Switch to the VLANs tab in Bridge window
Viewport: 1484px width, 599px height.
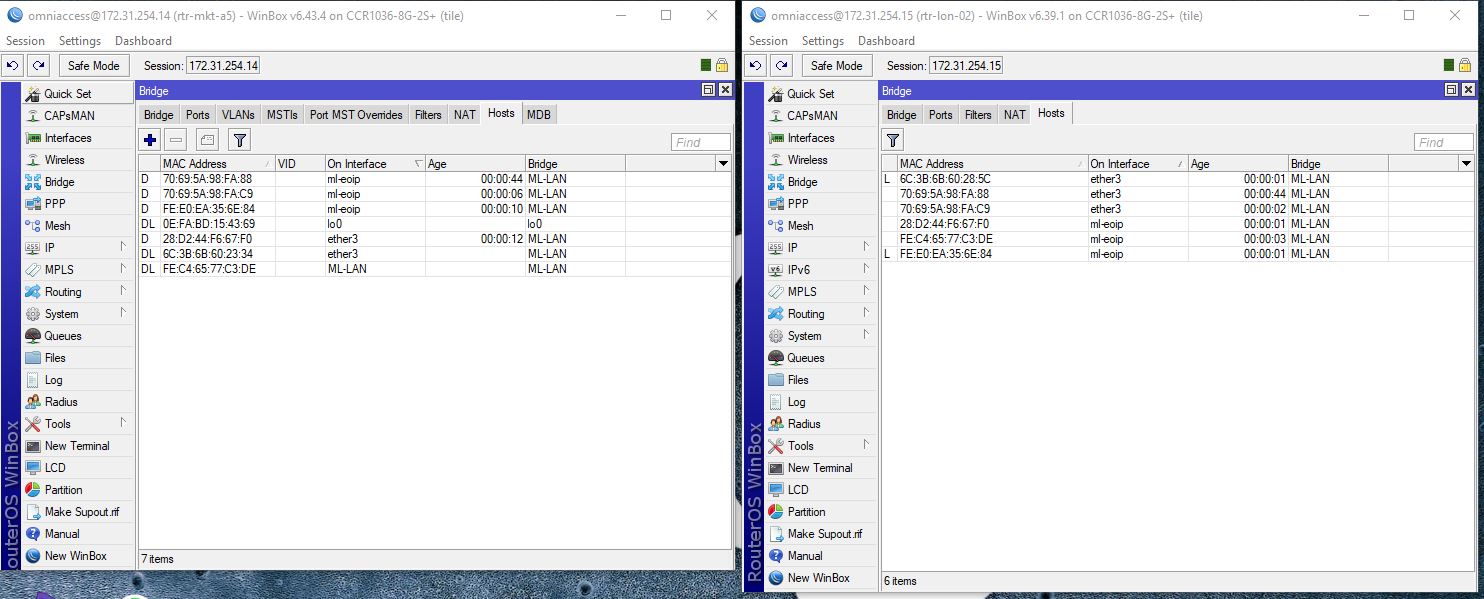pos(237,114)
